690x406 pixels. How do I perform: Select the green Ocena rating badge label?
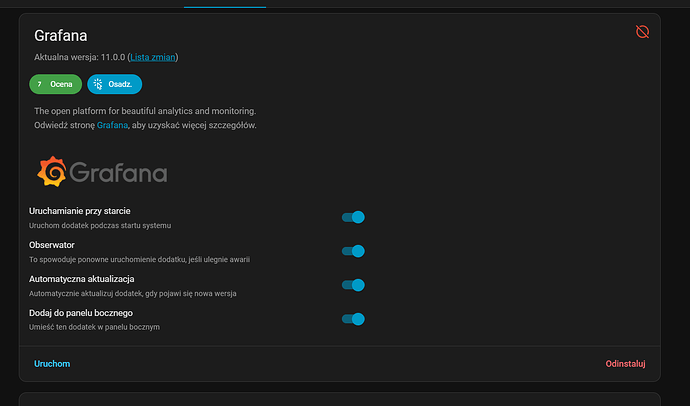point(62,85)
